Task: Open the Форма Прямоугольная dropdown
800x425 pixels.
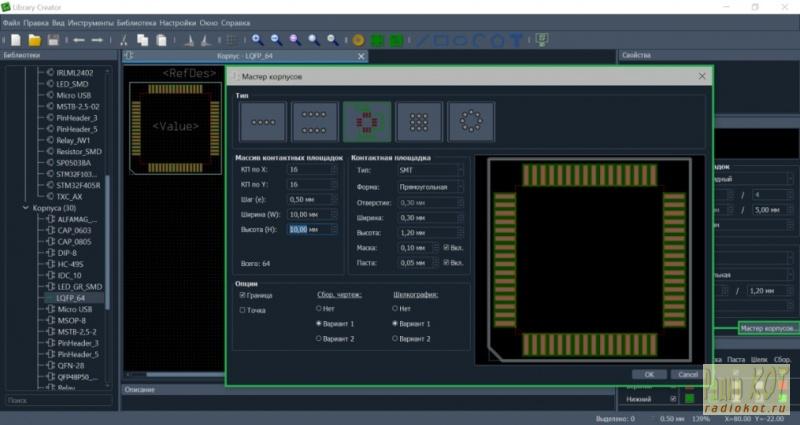Action: [x=430, y=186]
